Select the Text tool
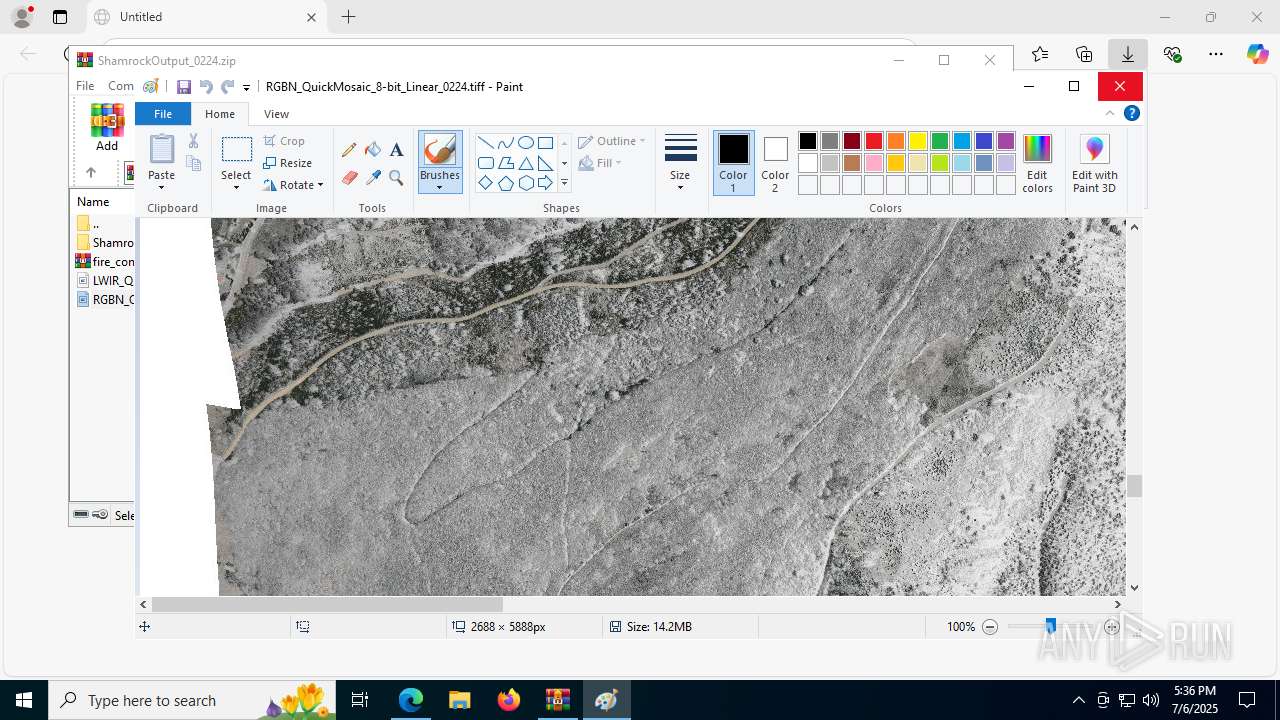1280x720 pixels. pos(396,150)
